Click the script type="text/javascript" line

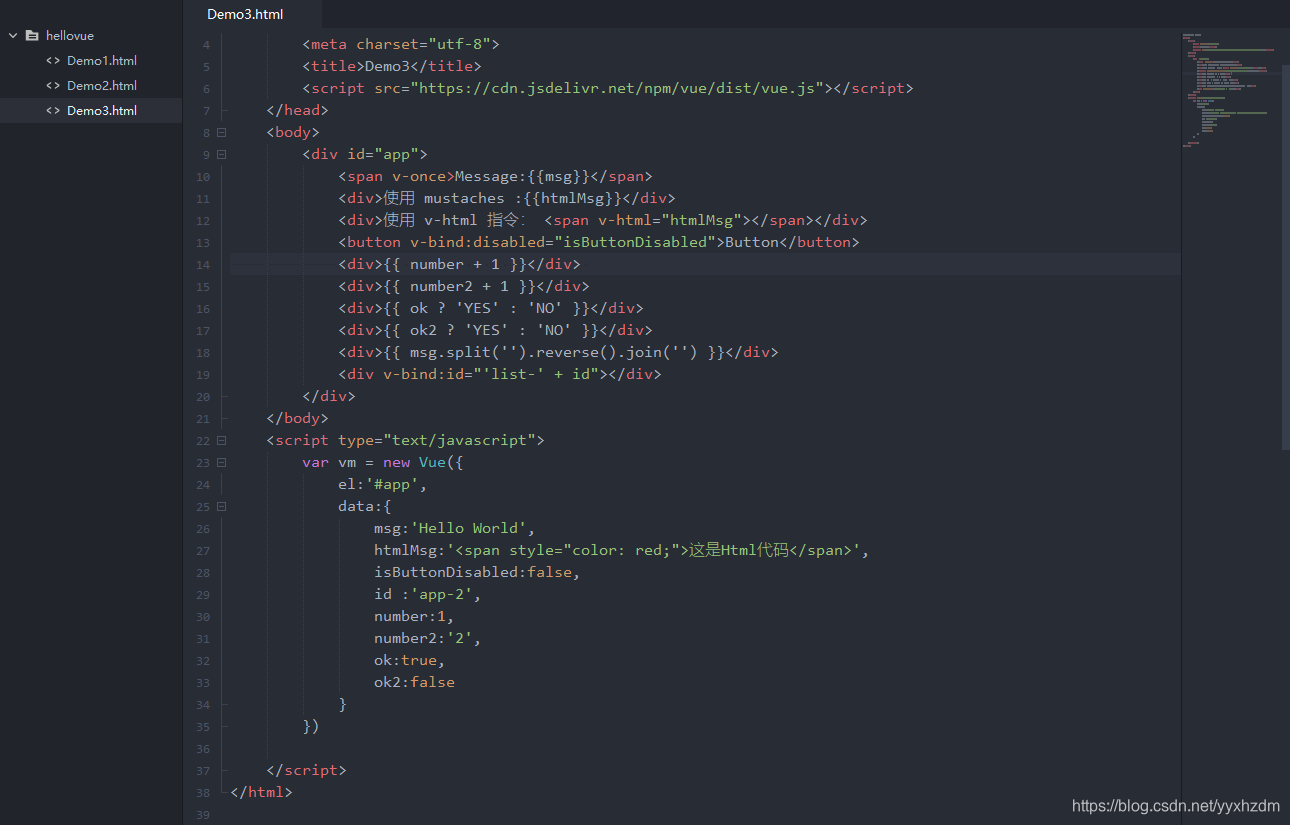pos(405,440)
